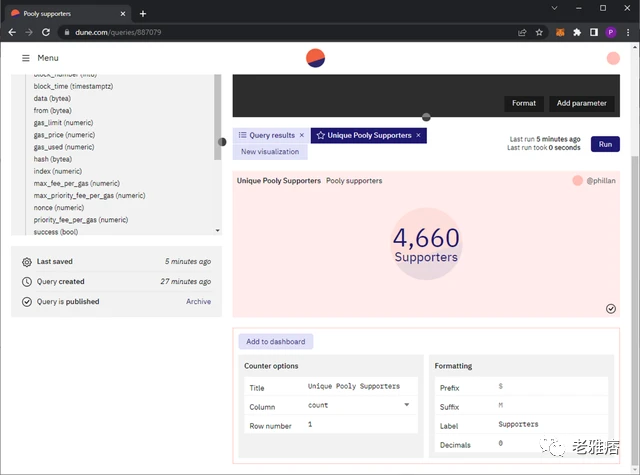Open Chrome three-dot menu
The image size is (640, 475).
[628, 32]
